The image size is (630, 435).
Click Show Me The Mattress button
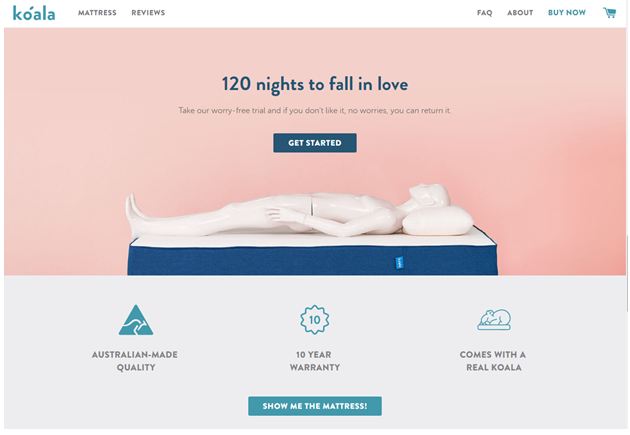(x=315, y=406)
